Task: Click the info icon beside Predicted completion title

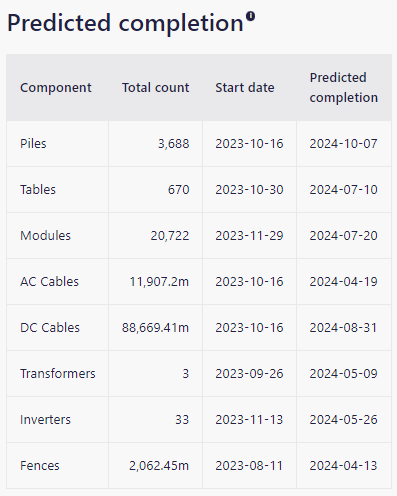Action: [x=250, y=16]
